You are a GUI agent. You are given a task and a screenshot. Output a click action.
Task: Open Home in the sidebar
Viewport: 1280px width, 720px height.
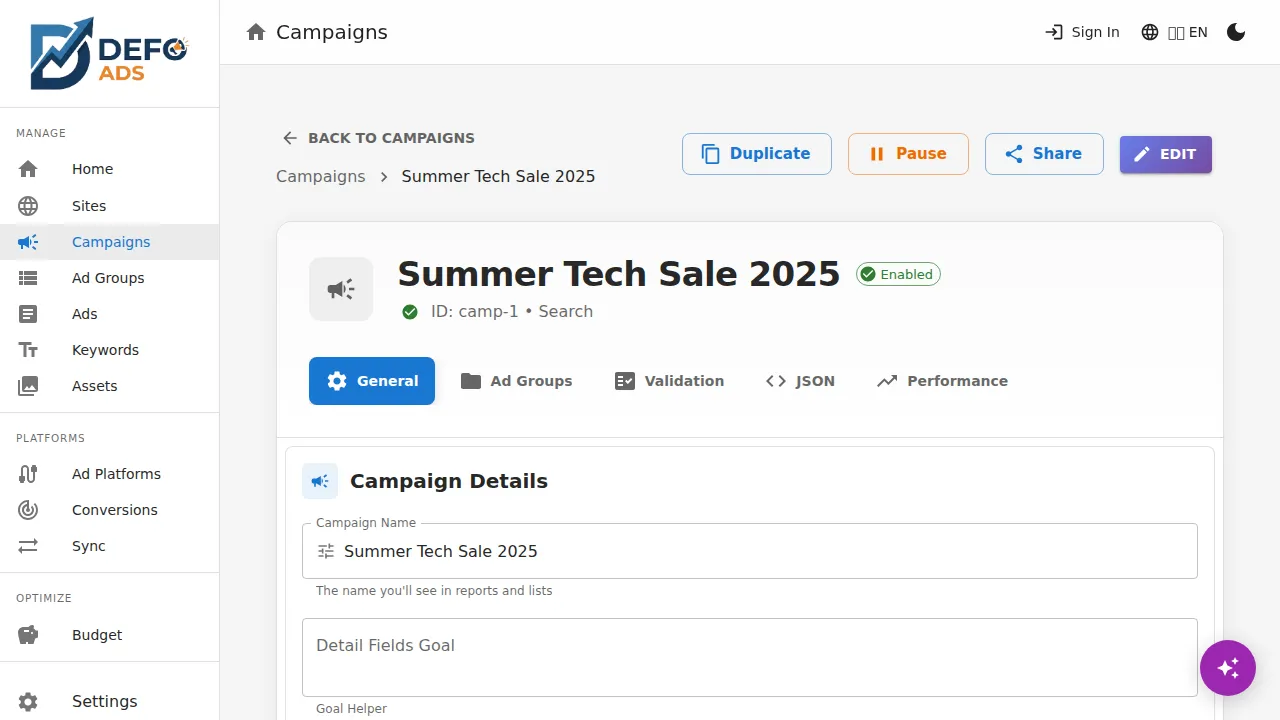(109, 169)
